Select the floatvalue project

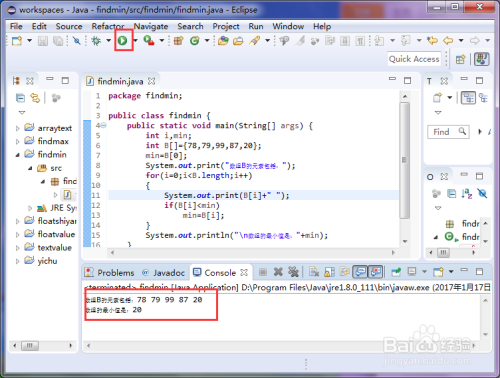[x=56, y=234]
